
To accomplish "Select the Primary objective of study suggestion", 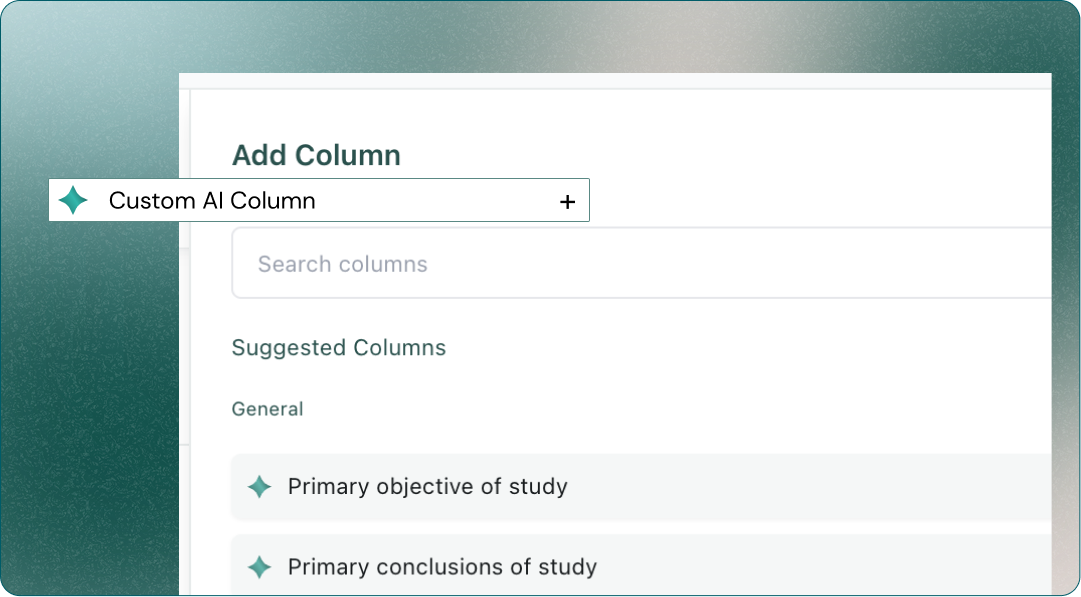I will coord(428,487).
